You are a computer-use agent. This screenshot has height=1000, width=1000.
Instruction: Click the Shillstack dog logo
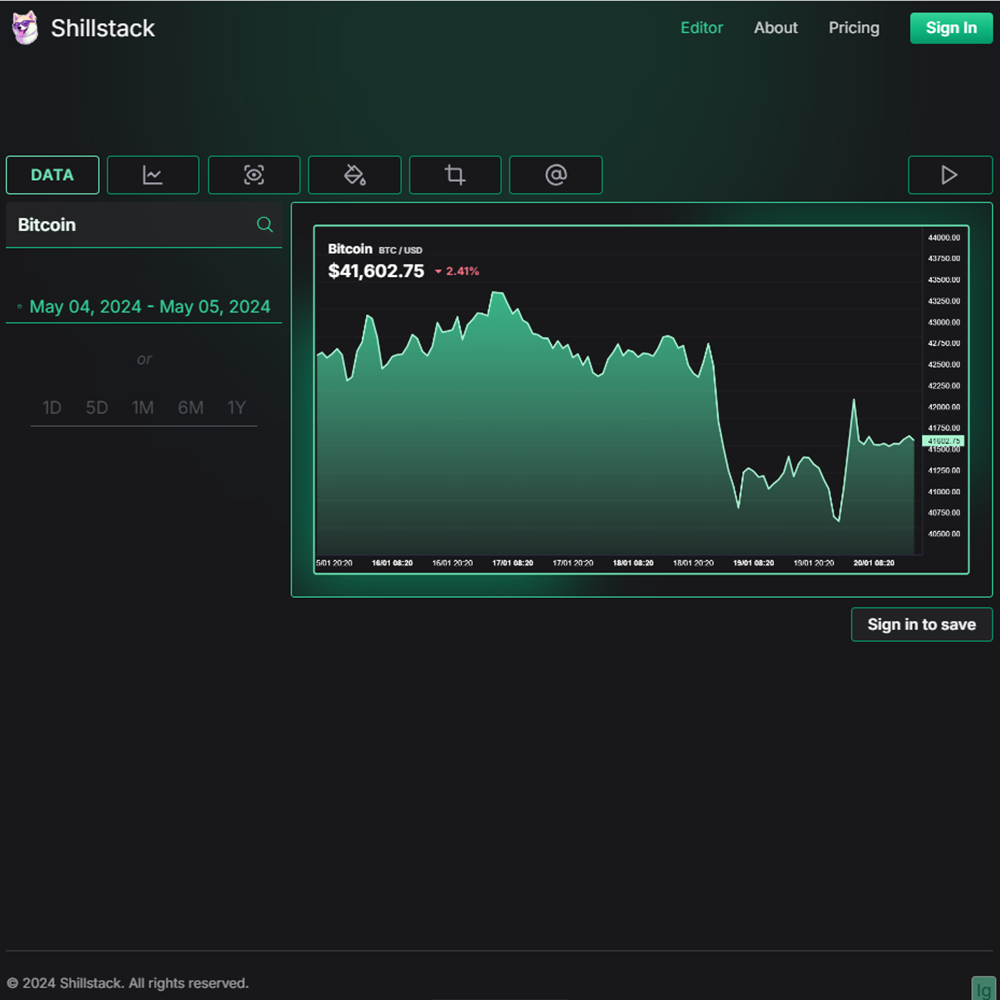coord(24,28)
